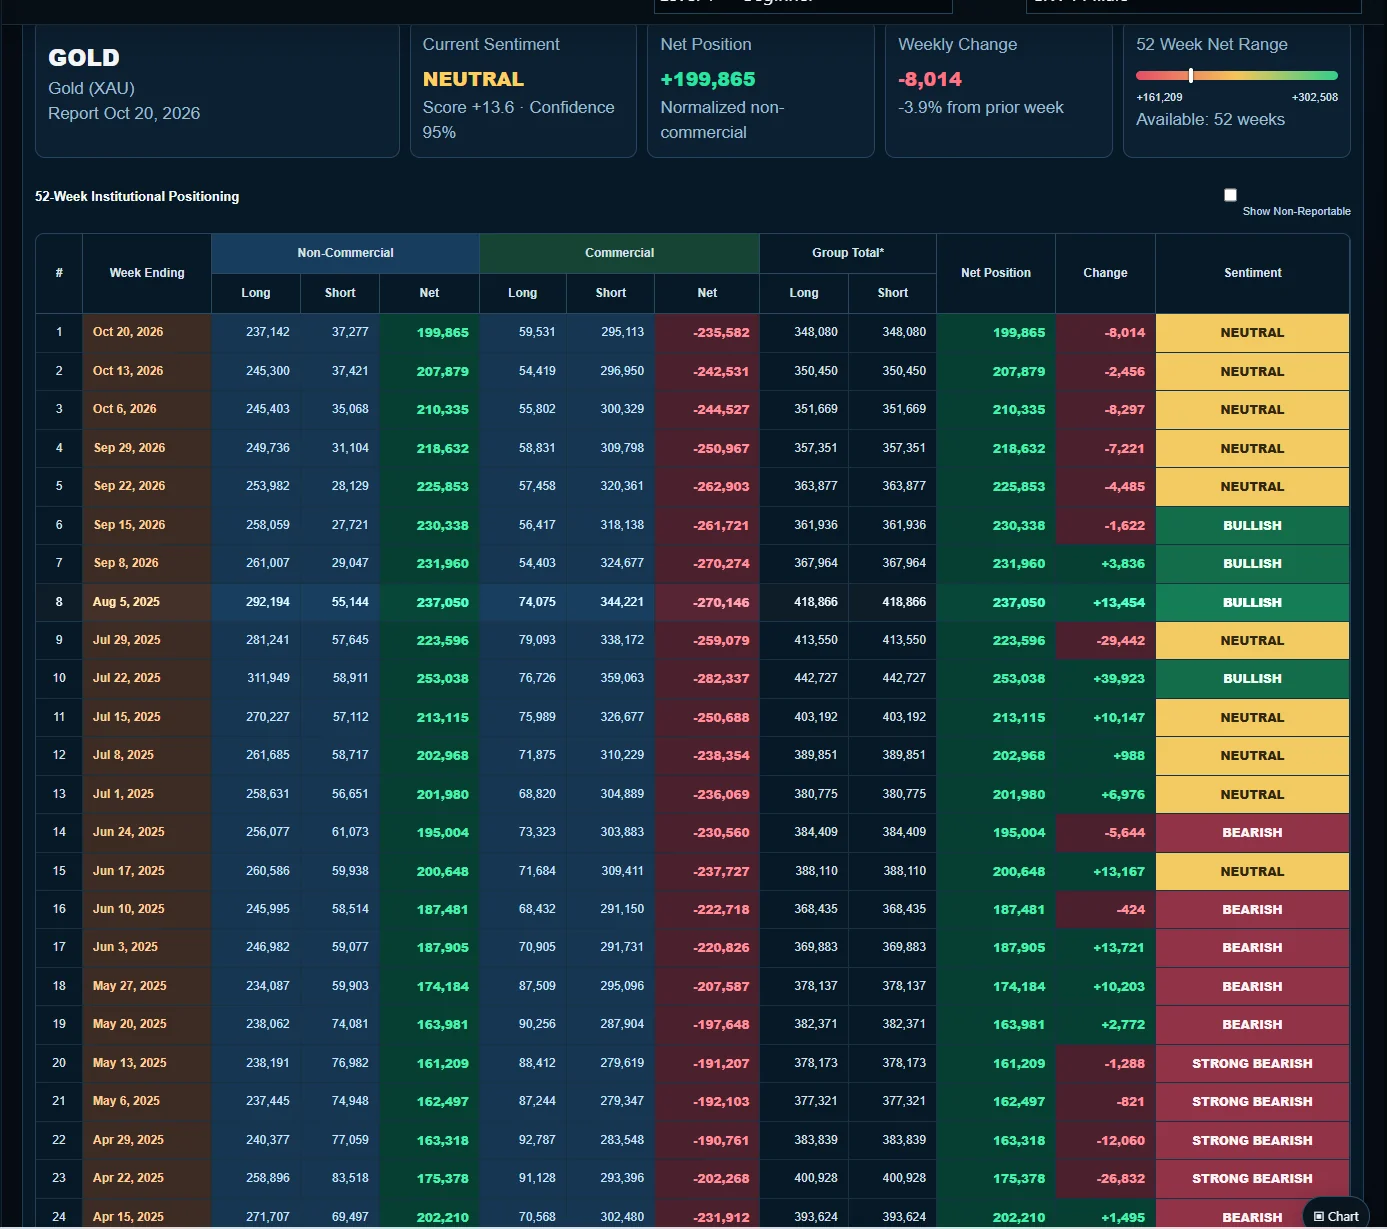Click the Sentiment column header

click(x=1252, y=273)
